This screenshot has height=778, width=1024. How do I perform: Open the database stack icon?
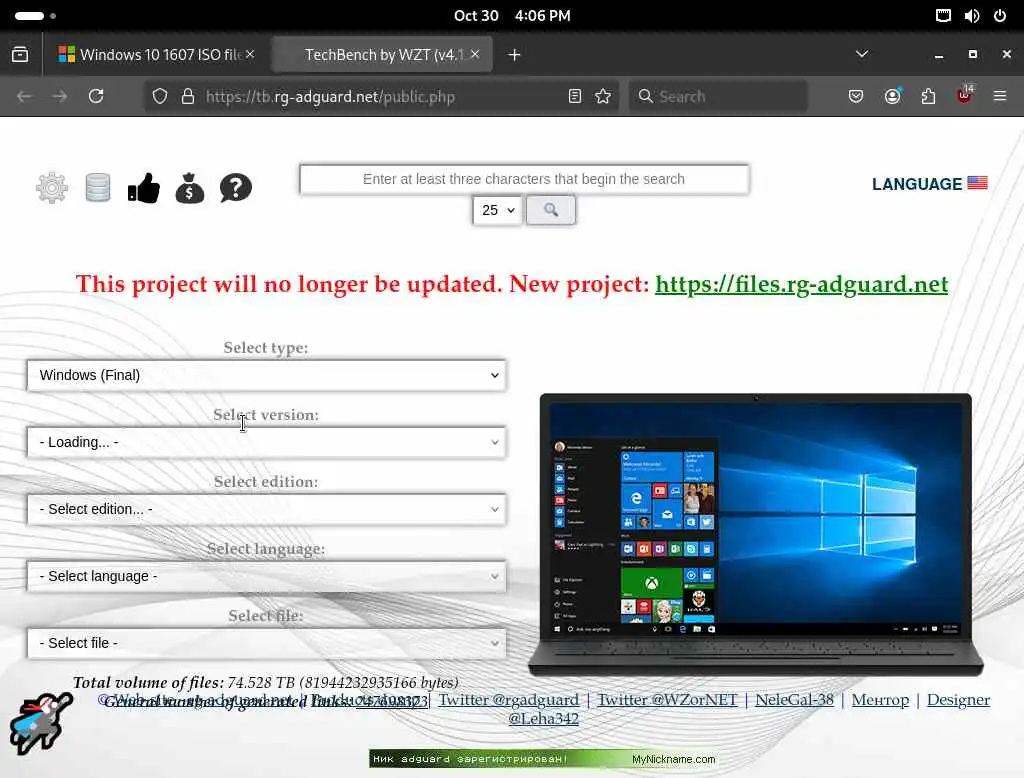[98, 188]
